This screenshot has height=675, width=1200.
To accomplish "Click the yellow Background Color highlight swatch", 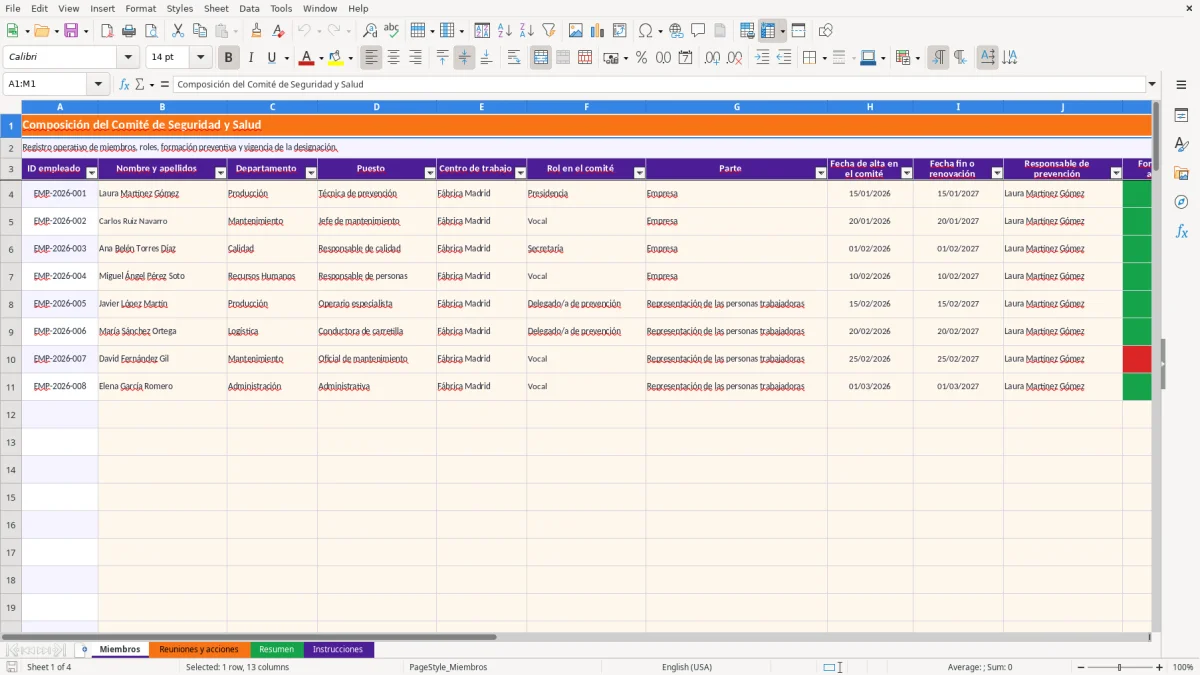I will pyautogui.click(x=336, y=57).
